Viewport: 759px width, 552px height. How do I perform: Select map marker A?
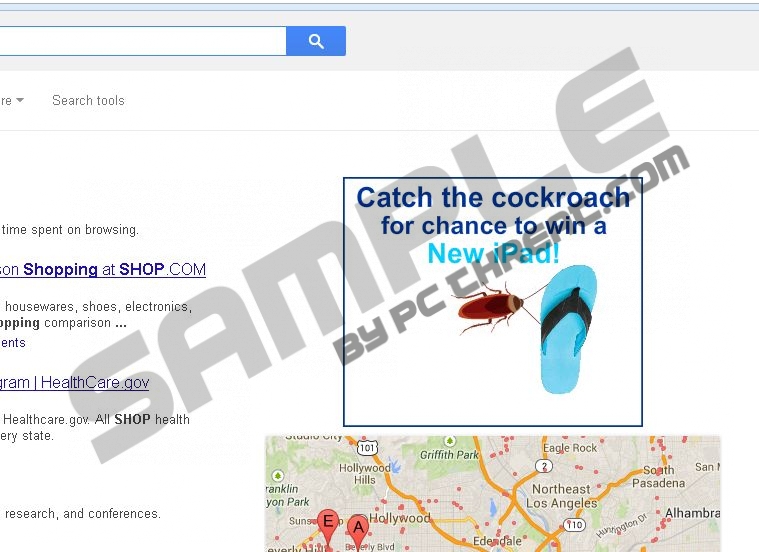pos(358,529)
